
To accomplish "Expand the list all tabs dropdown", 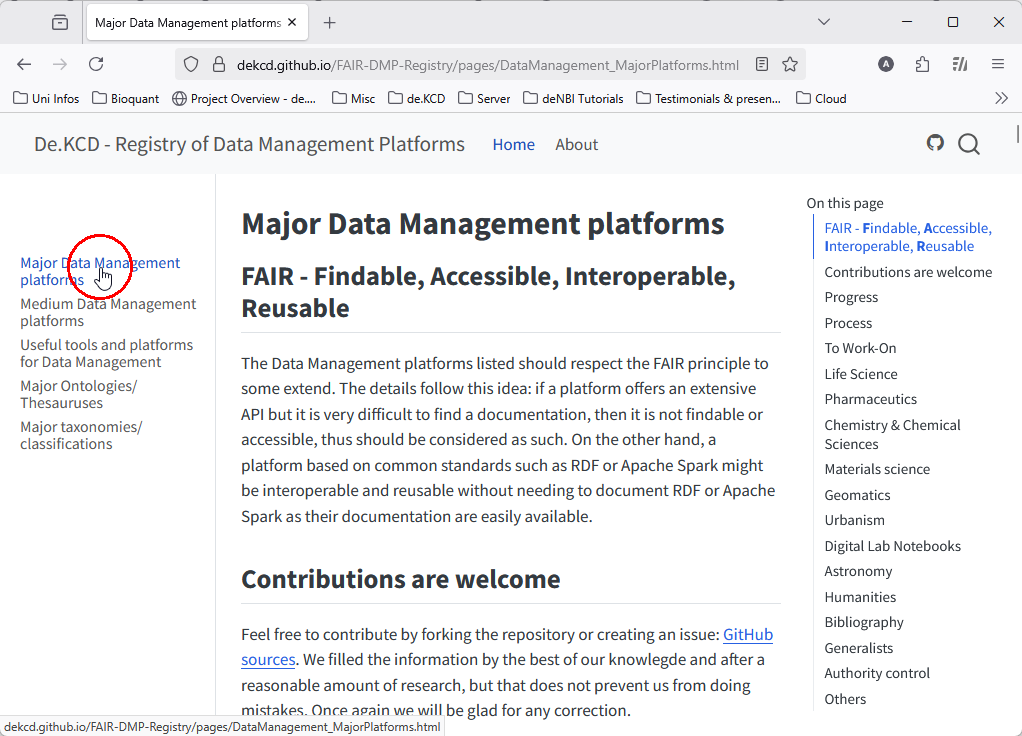I will (x=824, y=22).
